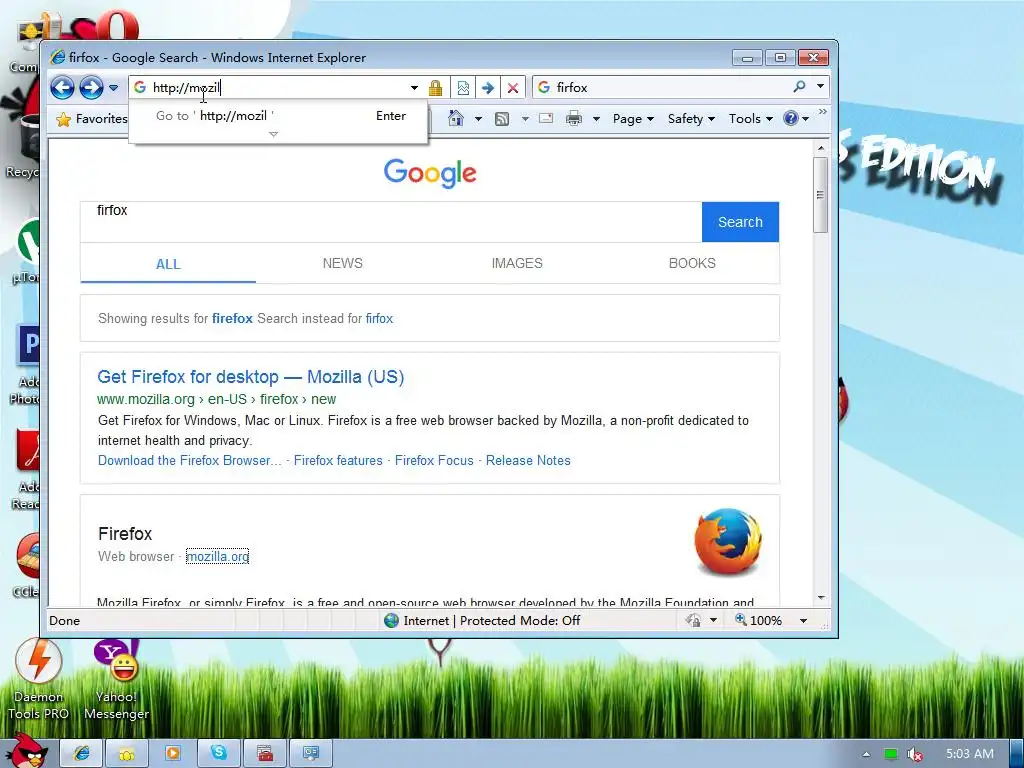This screenshot has width=1024, height=768.
Task: Click the red toolbox taskbar icon
Action: pos(264,753)
